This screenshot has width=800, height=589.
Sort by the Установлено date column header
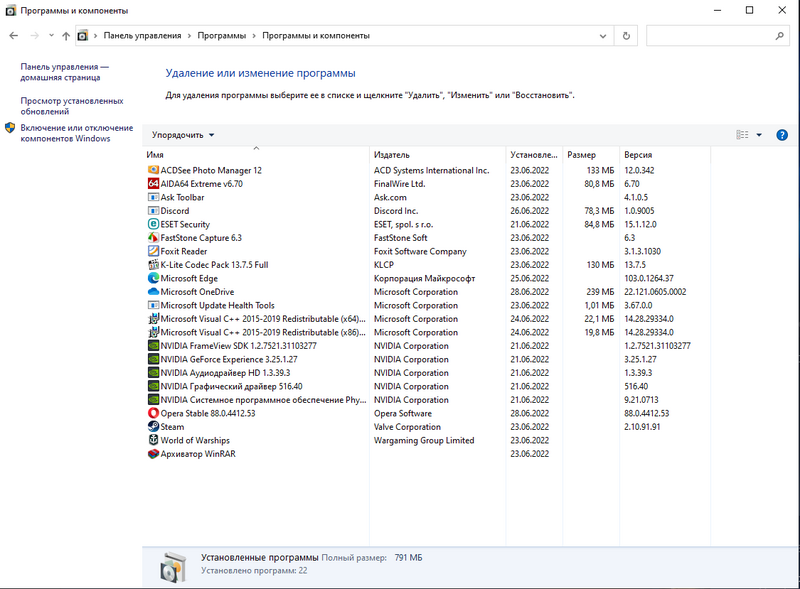point(534,155)
